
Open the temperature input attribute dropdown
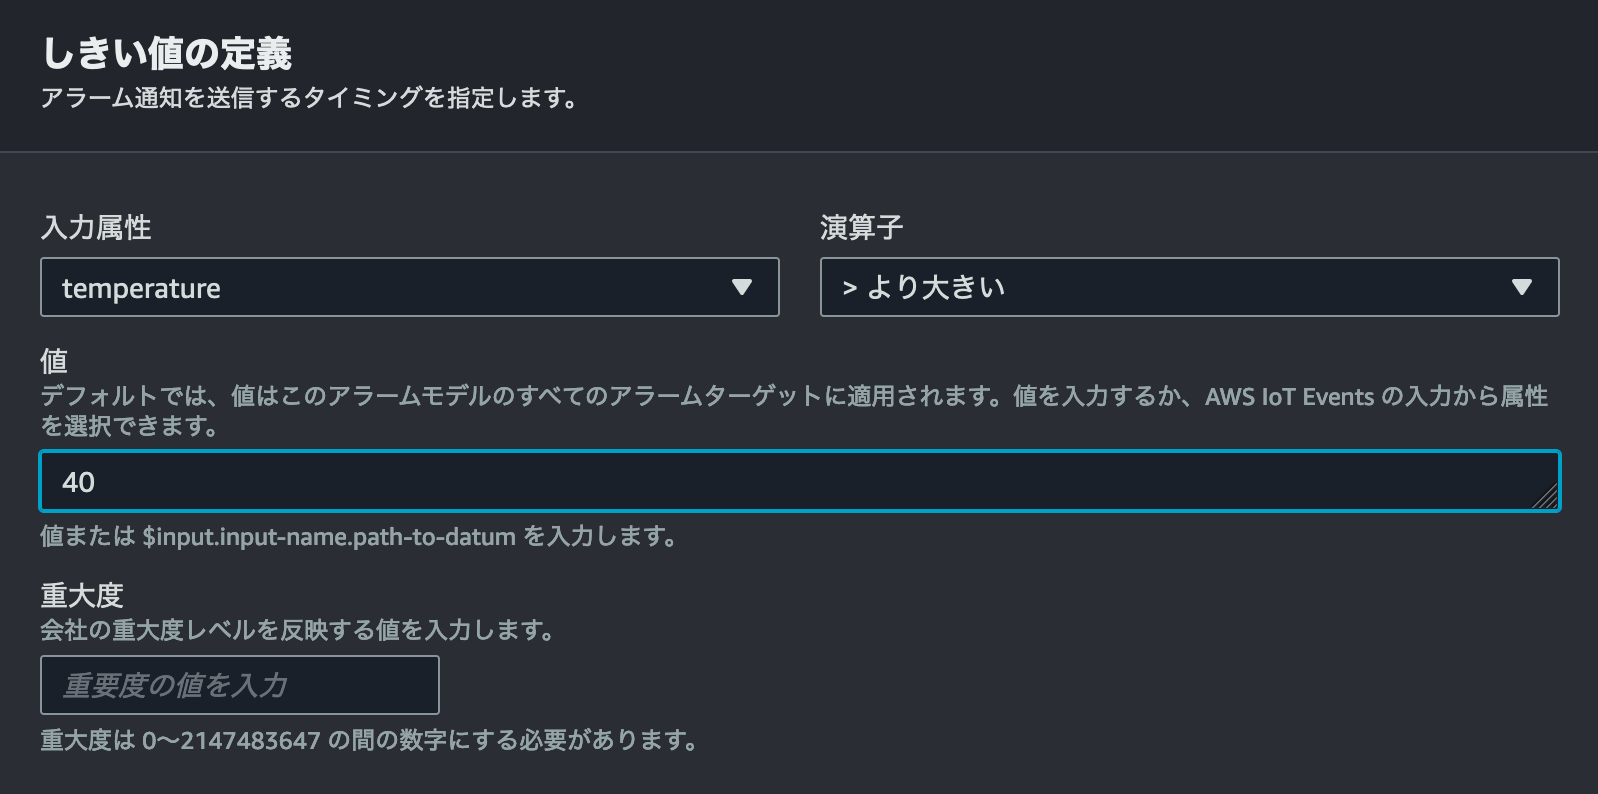point(409,288)
